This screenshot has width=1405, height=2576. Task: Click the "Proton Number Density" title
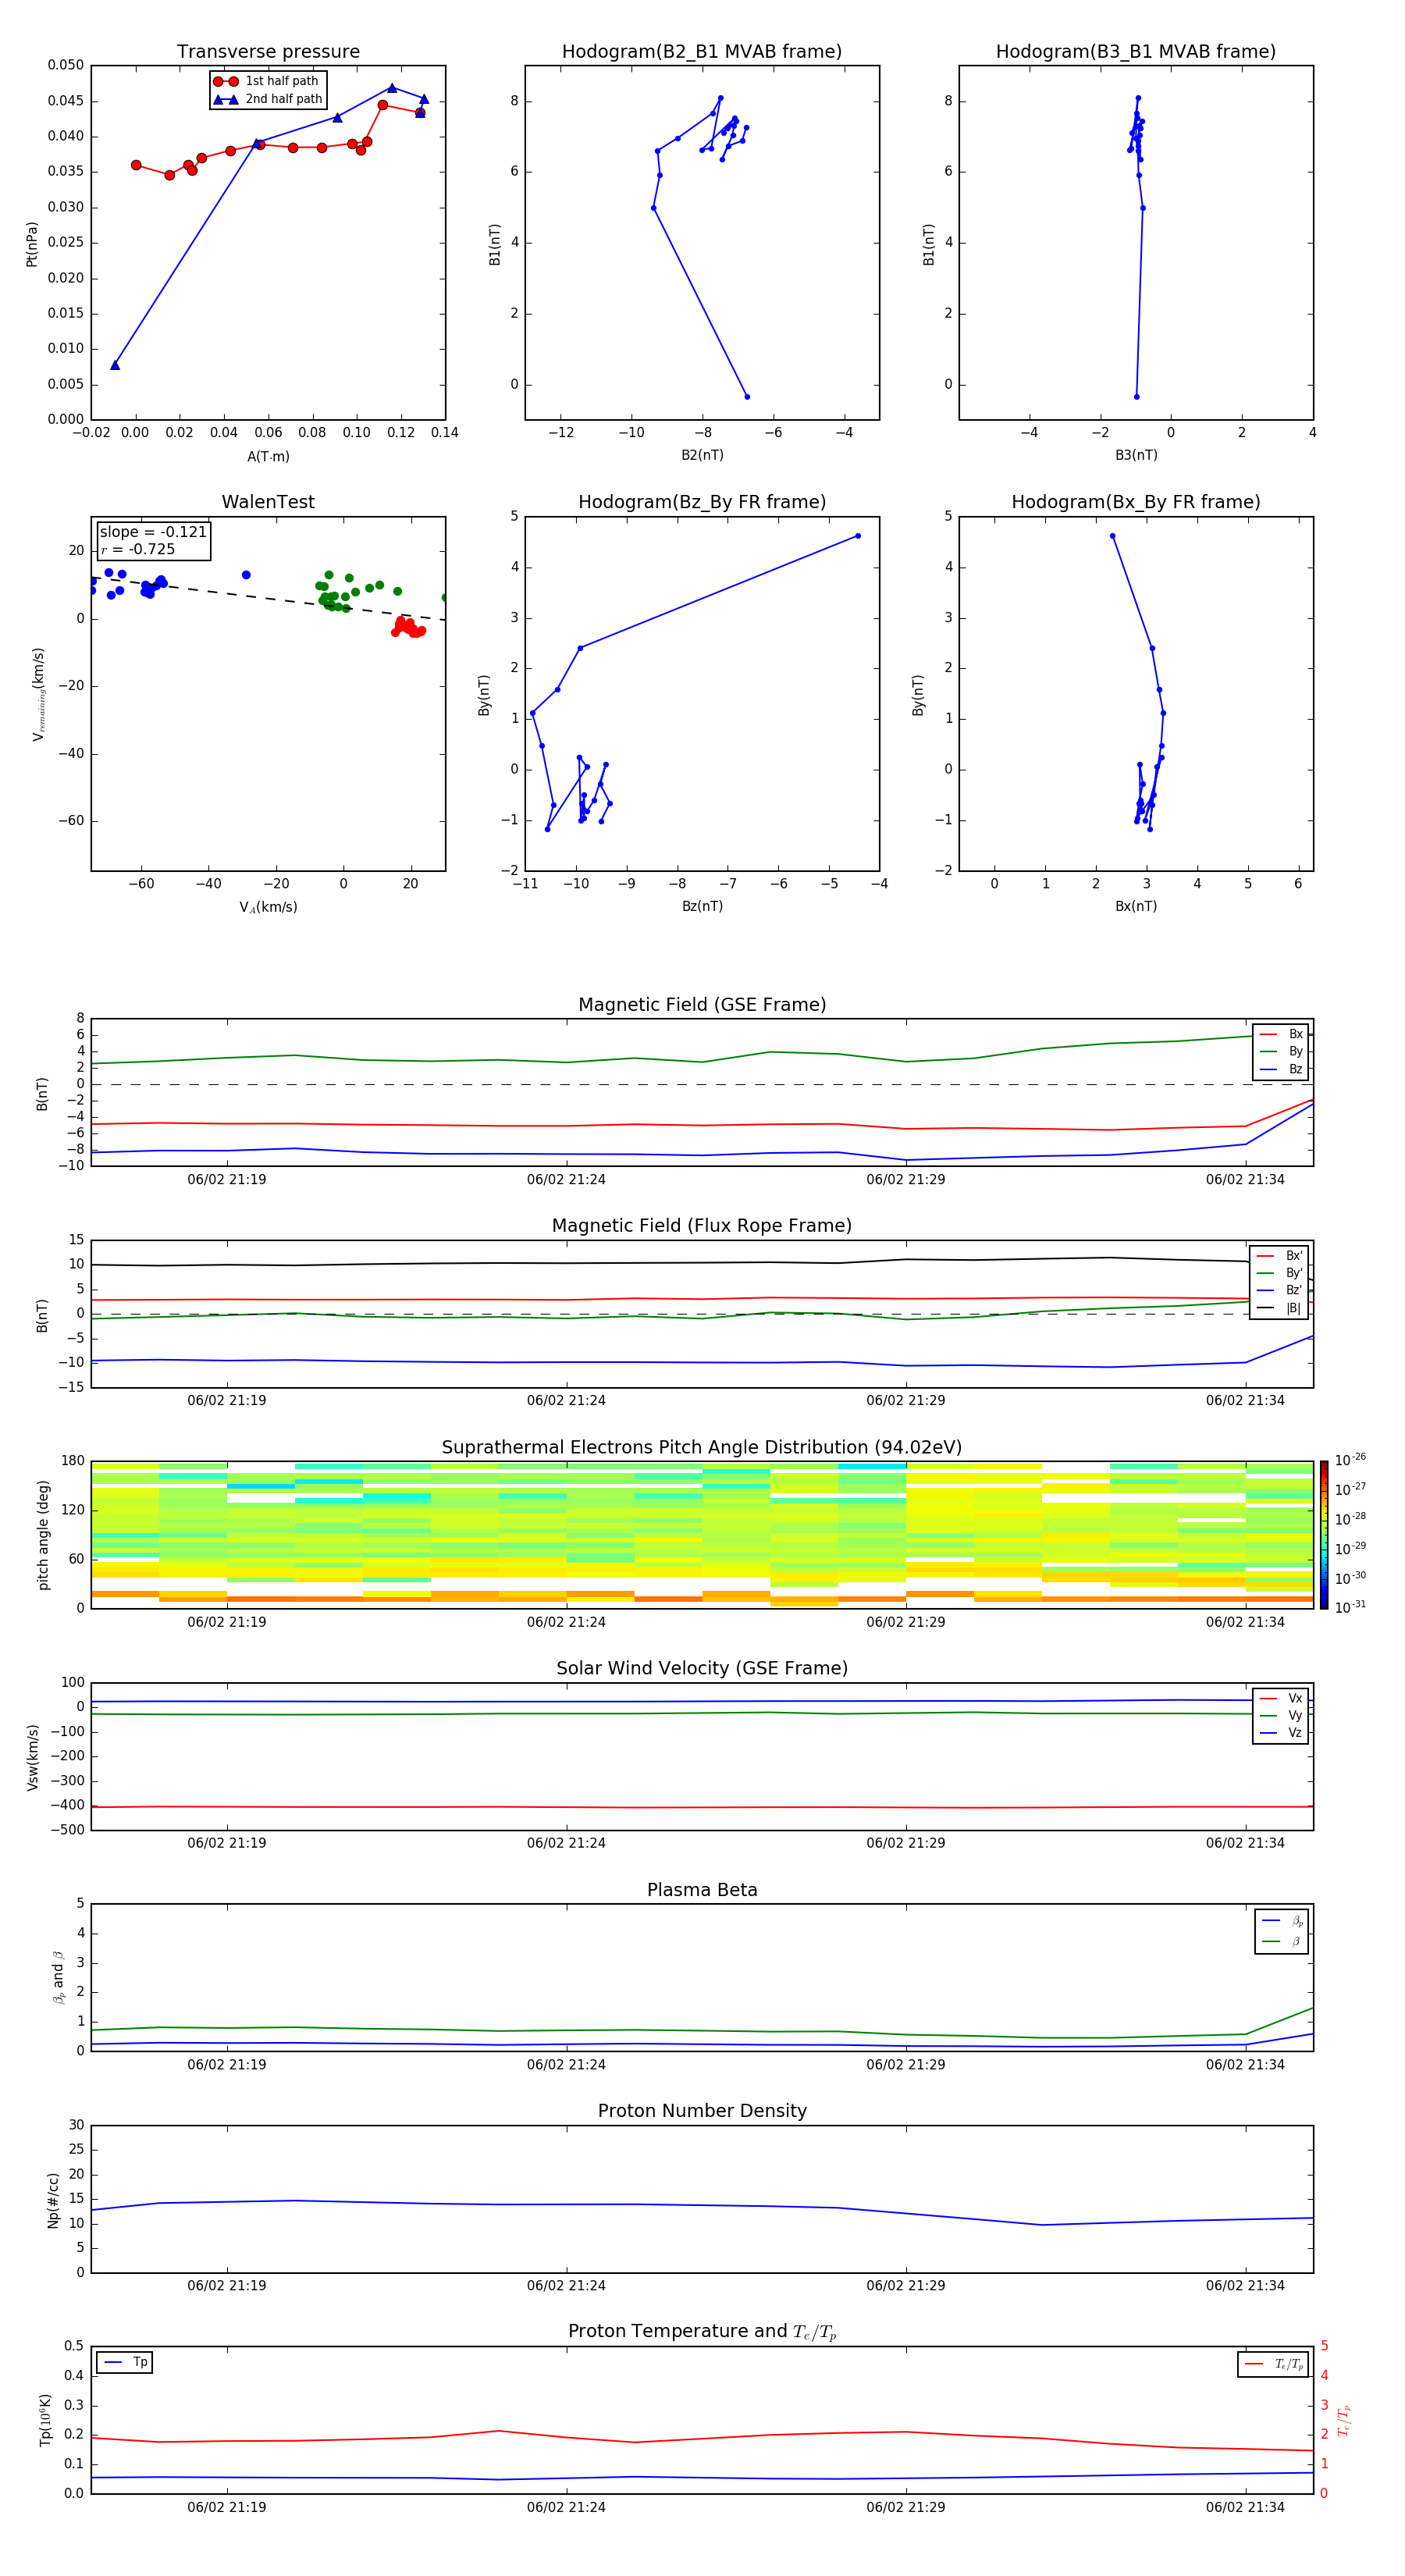(x=702, y=2111)
